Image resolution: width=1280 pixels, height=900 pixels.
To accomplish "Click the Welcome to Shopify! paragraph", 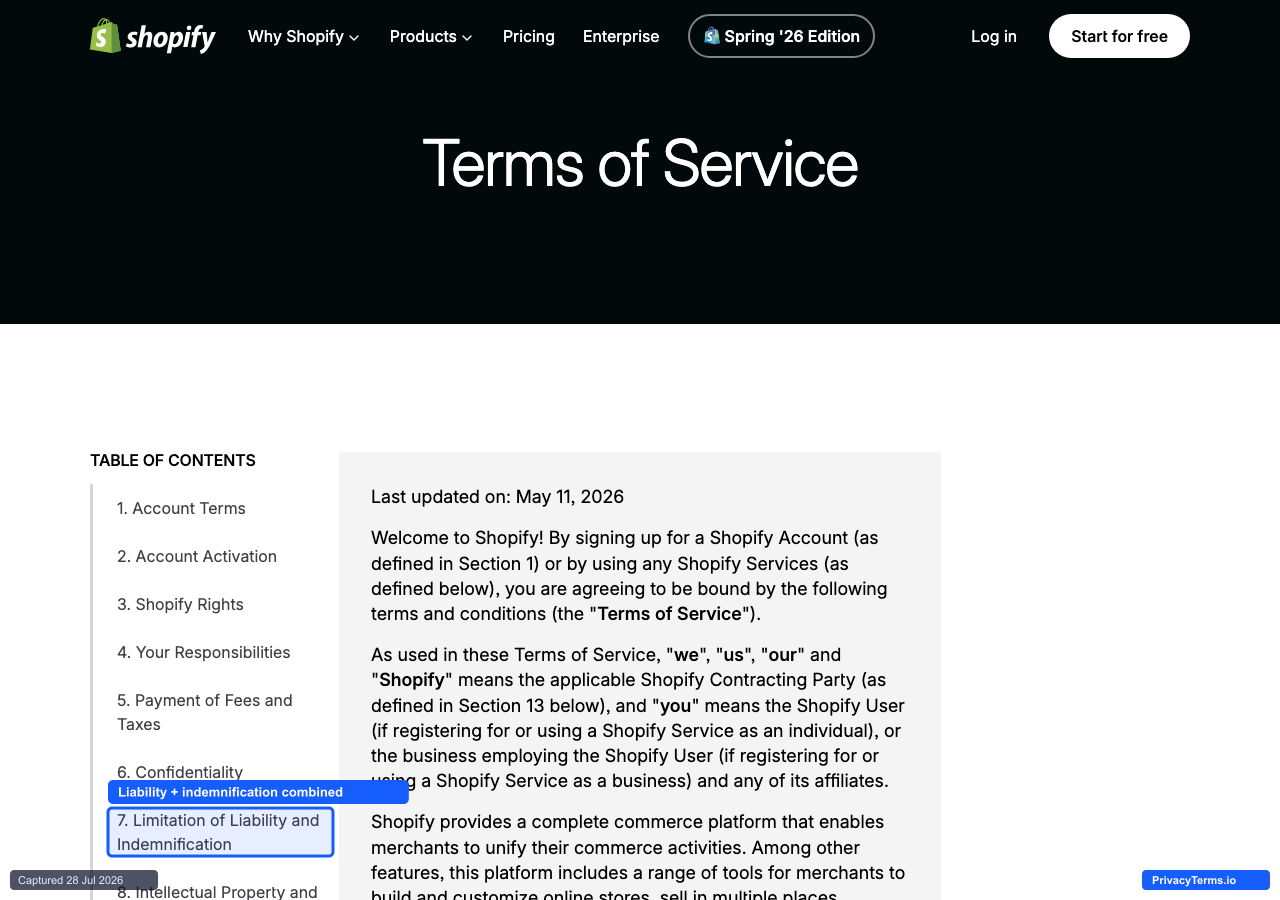I will [x=629, y=576].
